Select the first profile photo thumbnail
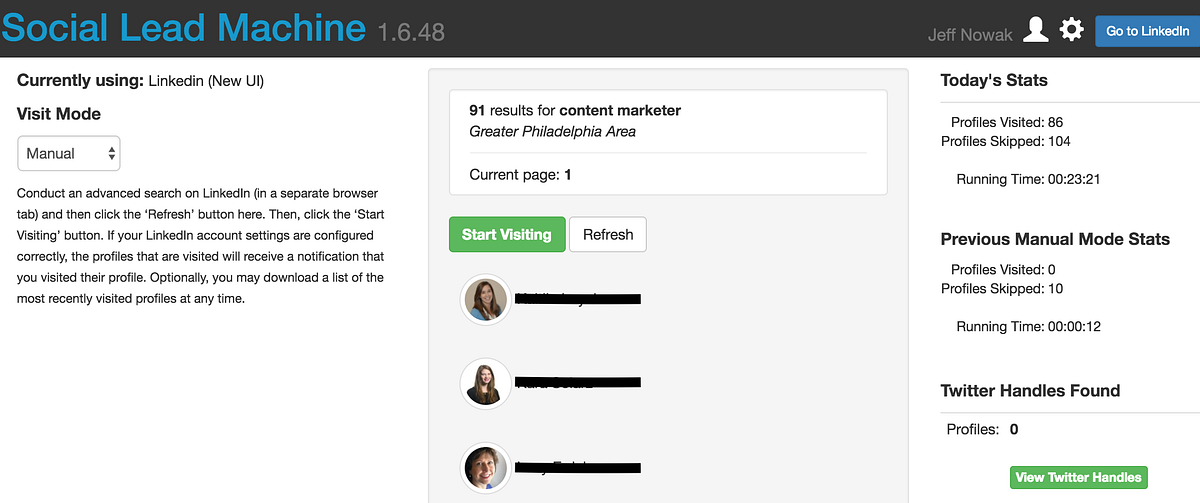Screen dimensions: 1200x503 click(487, 299)
